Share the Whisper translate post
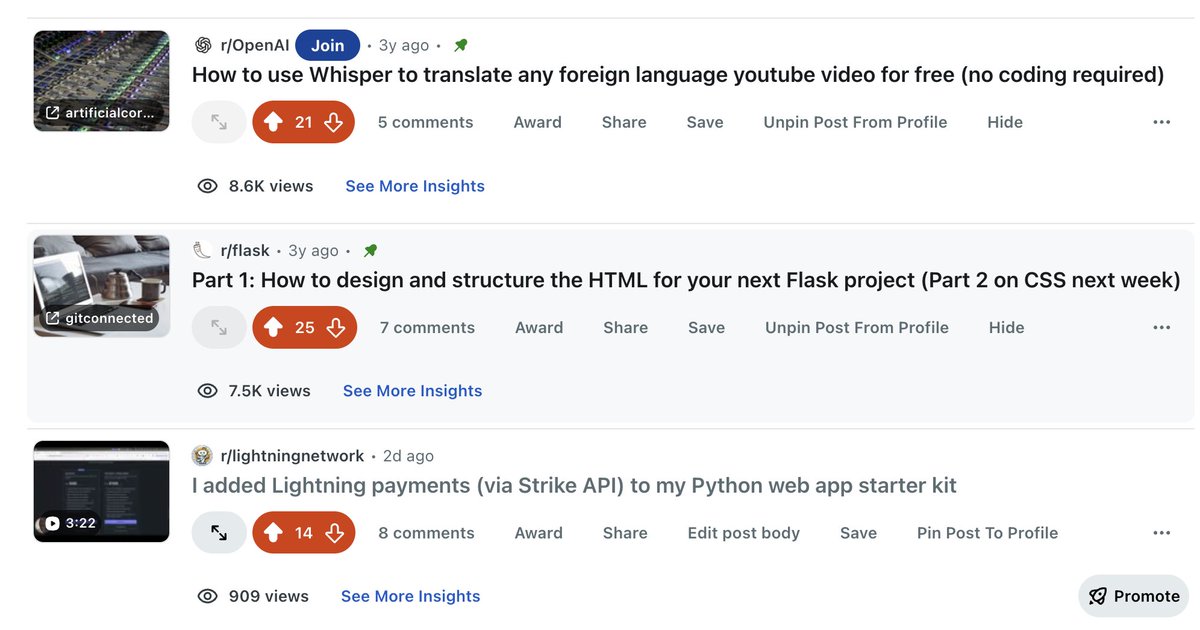Viewport: 1200px width, 630px height. pos(624,122)
